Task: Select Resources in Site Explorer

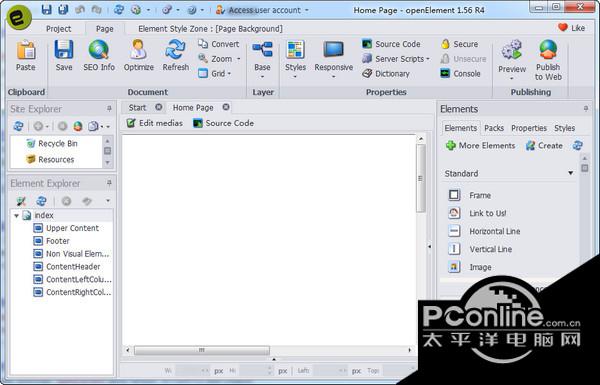Action: click(50, 159)
